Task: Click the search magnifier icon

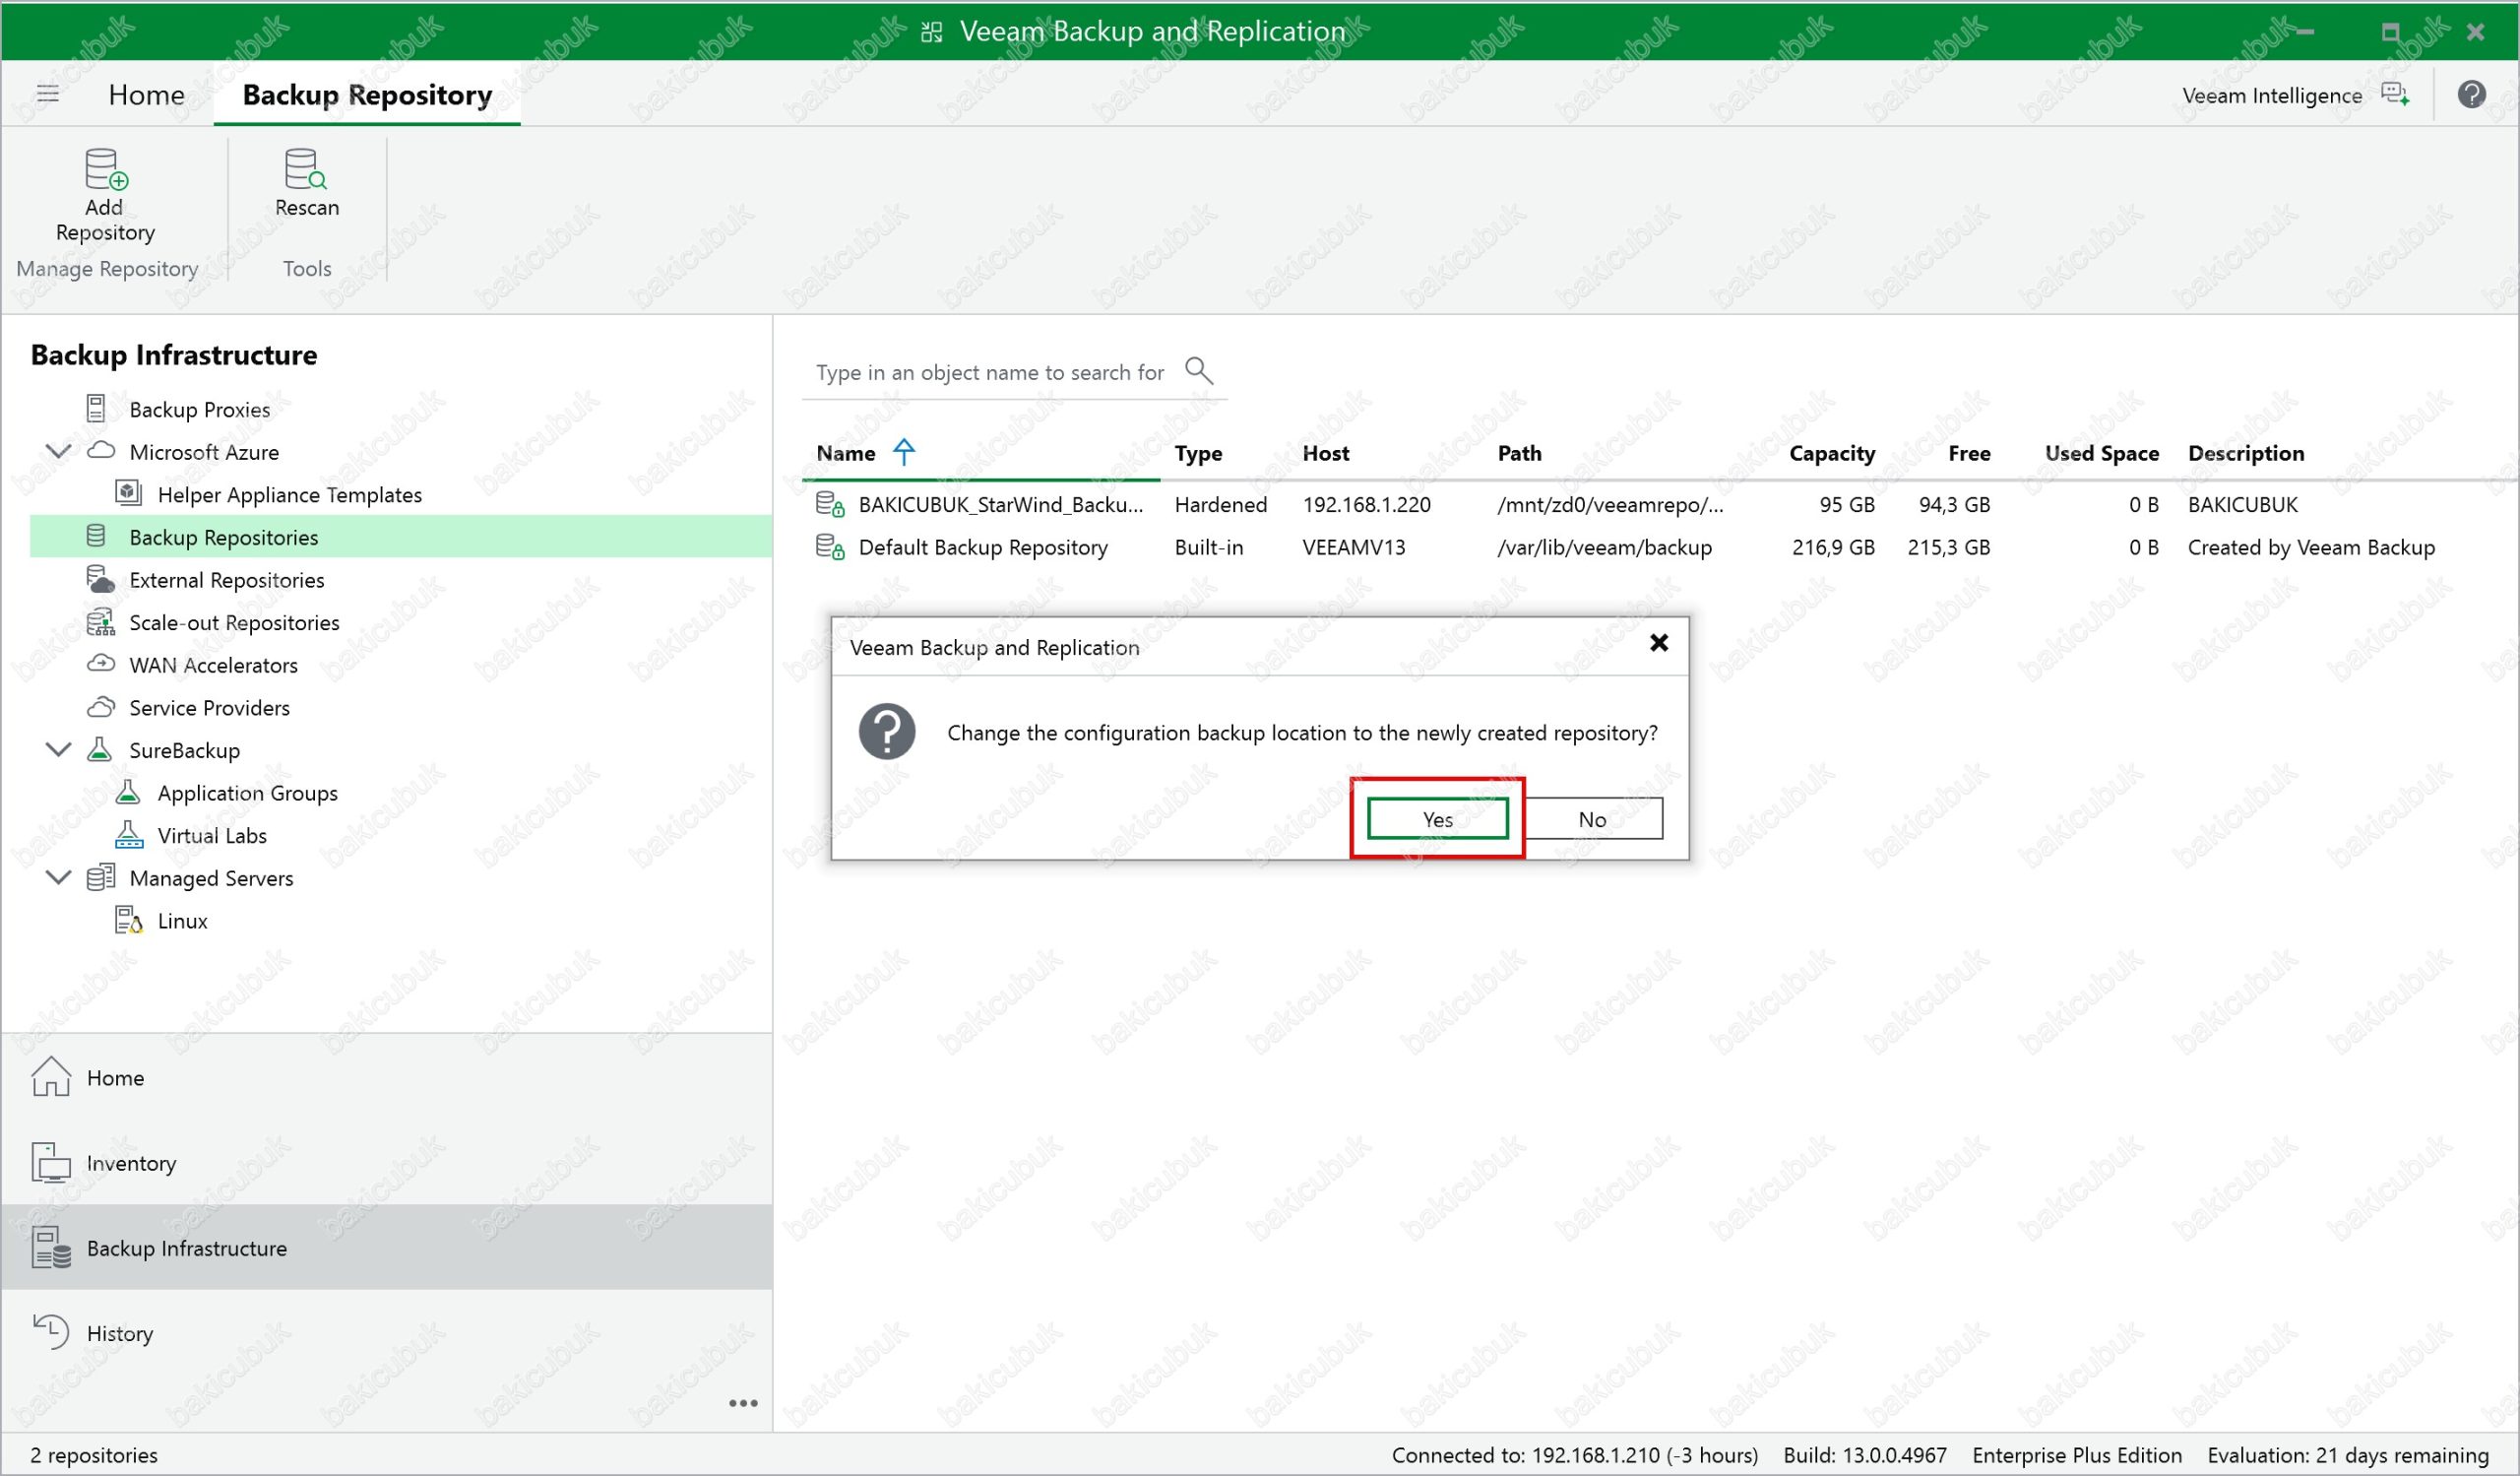Action: point(1198,371)
